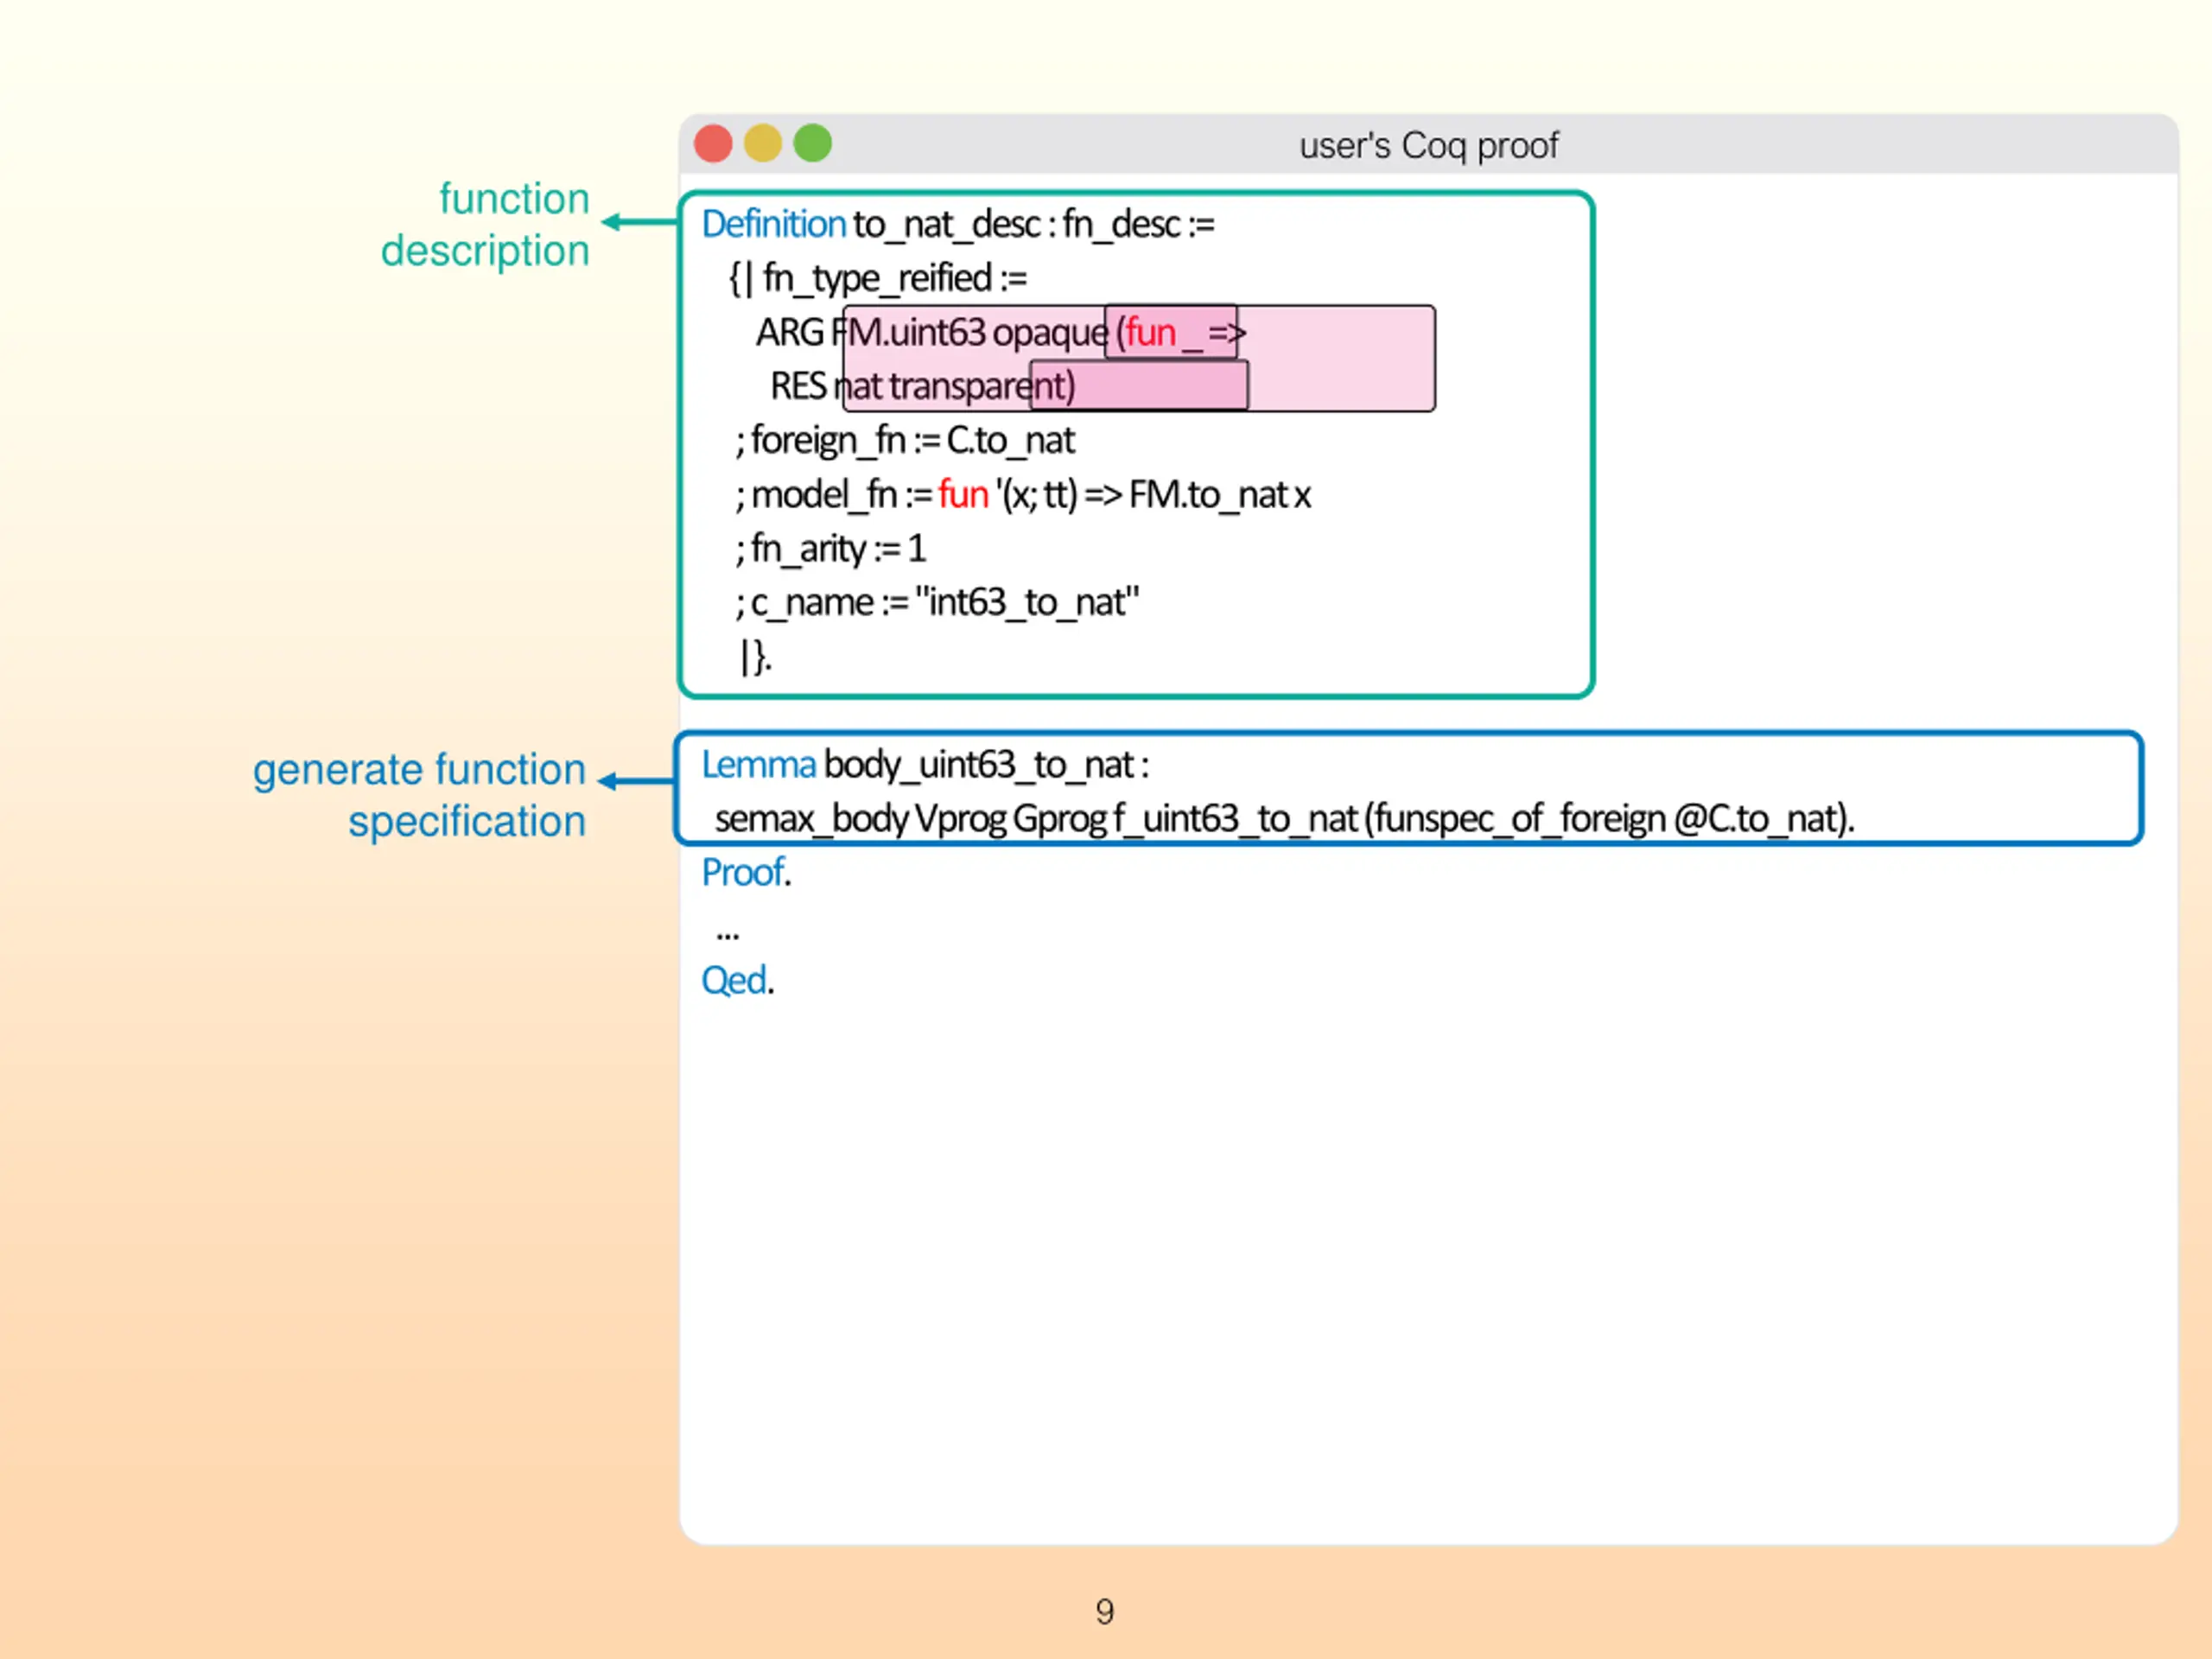This screenshot has height=1659, width=2212.
Task: Click the 'fn_arity := 1' line
Action: coord(831,549)
